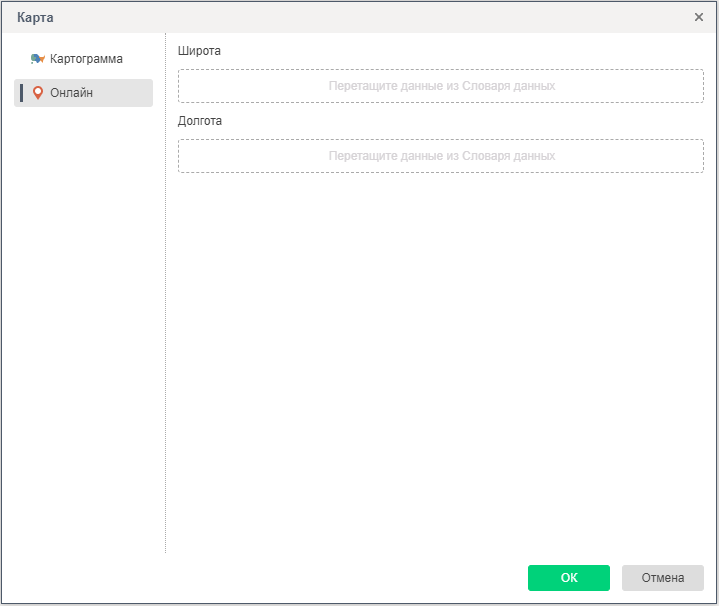Click the Карта dialog title text

point(36,17)
